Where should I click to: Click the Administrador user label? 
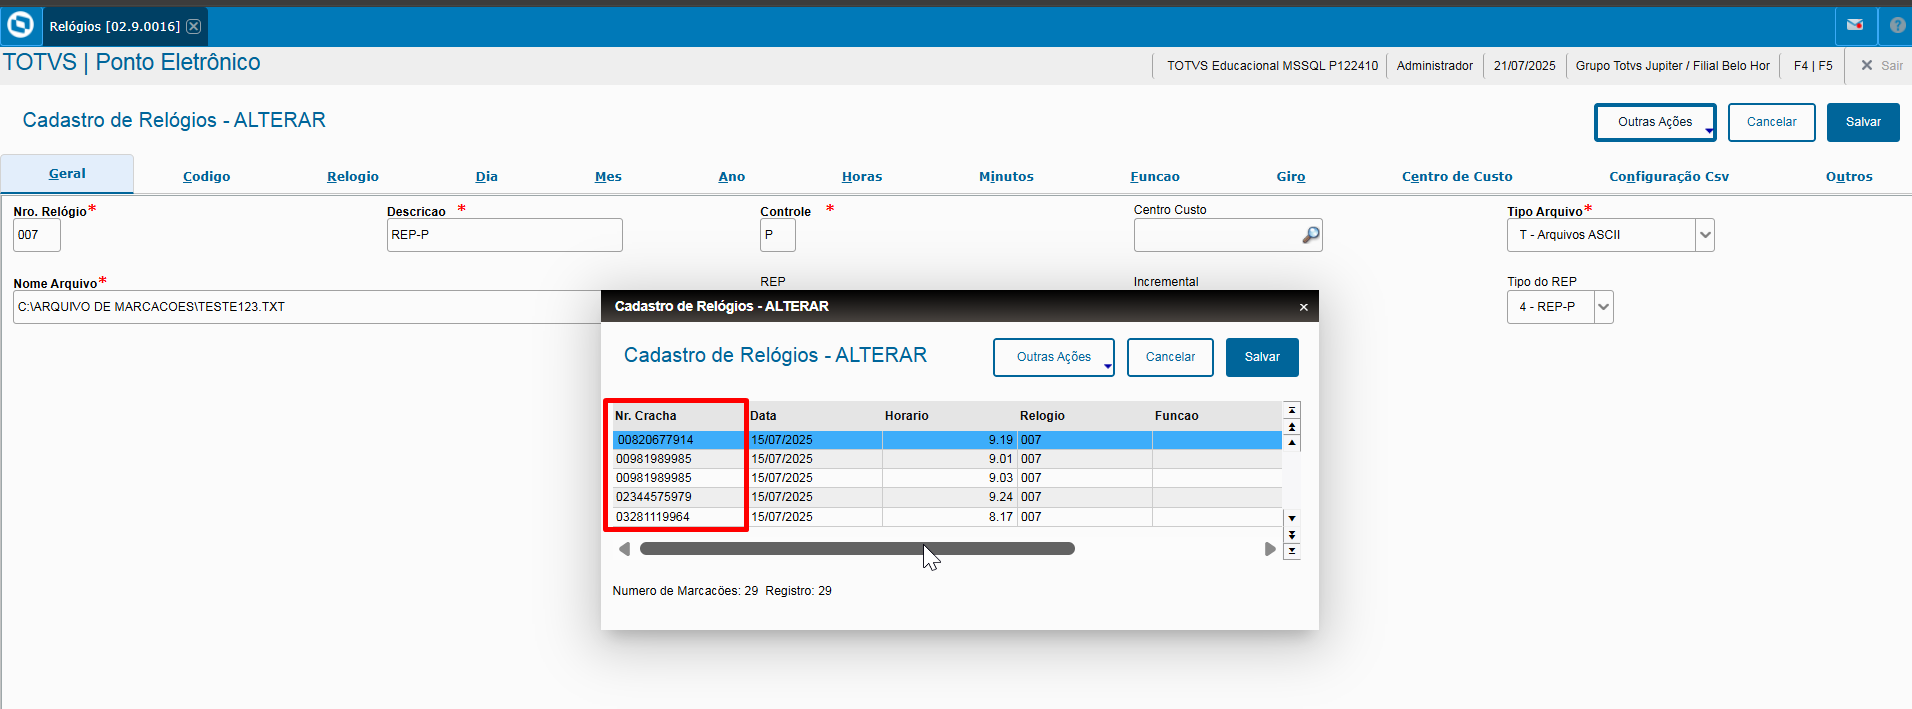(1434, 66)
